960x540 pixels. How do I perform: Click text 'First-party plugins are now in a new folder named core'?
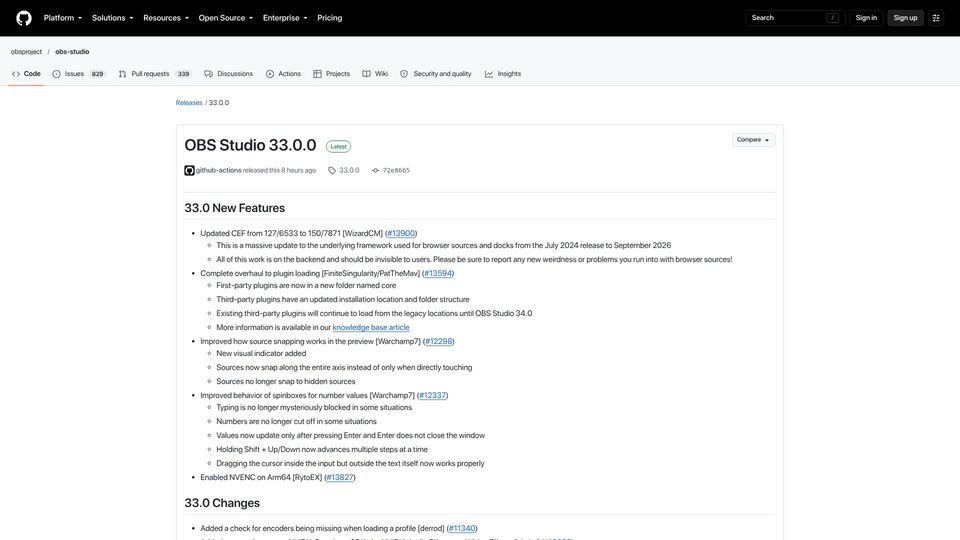pos(306,285)
